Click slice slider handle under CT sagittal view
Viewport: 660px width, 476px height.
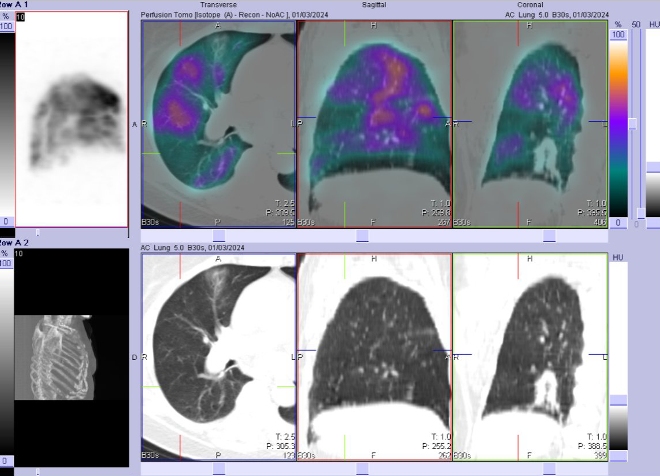362,469
